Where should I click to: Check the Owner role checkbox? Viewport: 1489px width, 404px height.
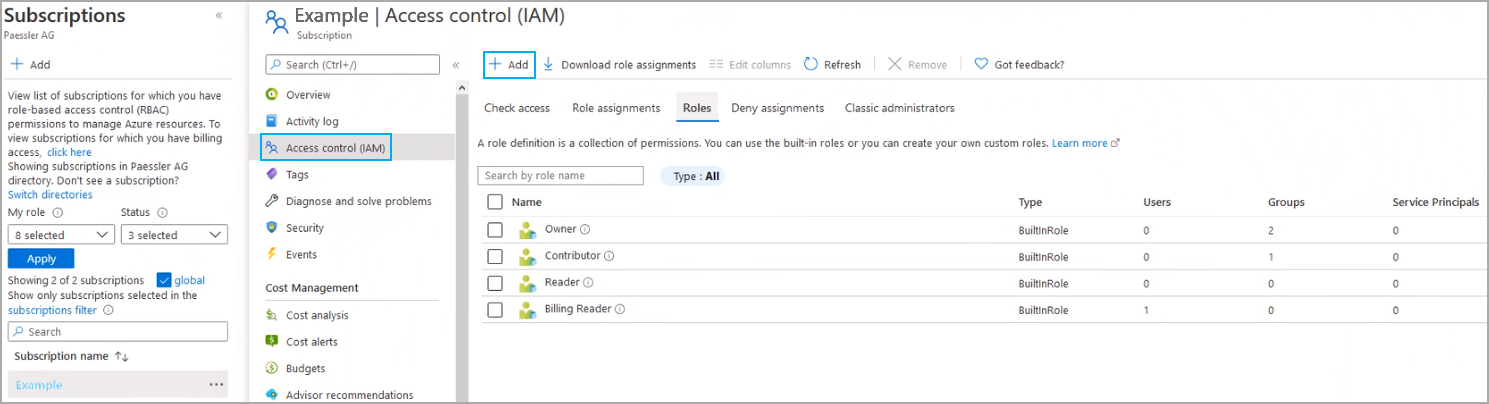click(495, 229)
